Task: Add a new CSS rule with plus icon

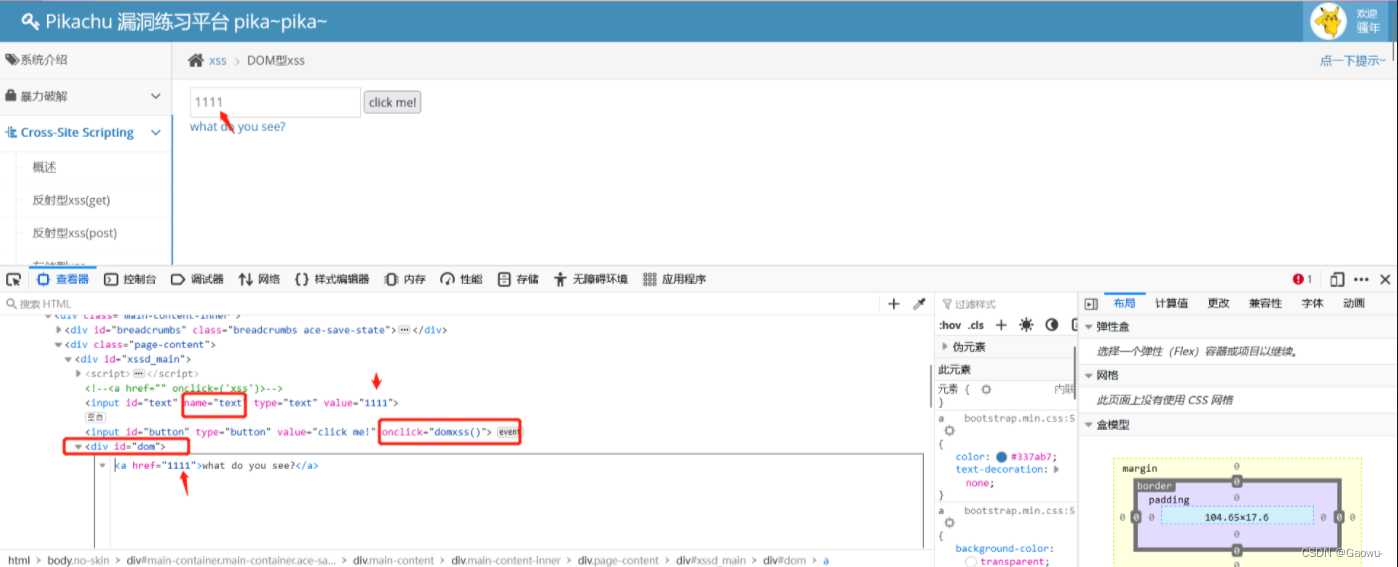Action: pos(1001,325)
